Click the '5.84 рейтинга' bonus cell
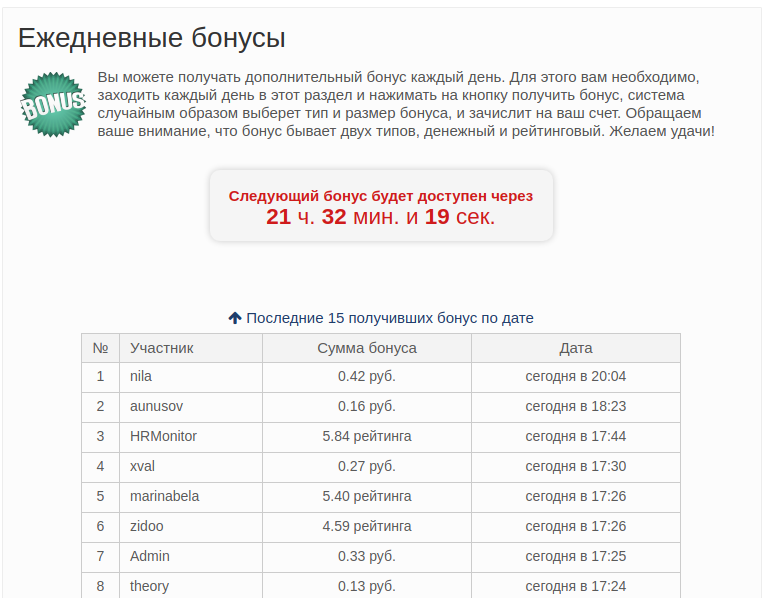Screen dimensions: 766x598 click(x=367, y=436)
